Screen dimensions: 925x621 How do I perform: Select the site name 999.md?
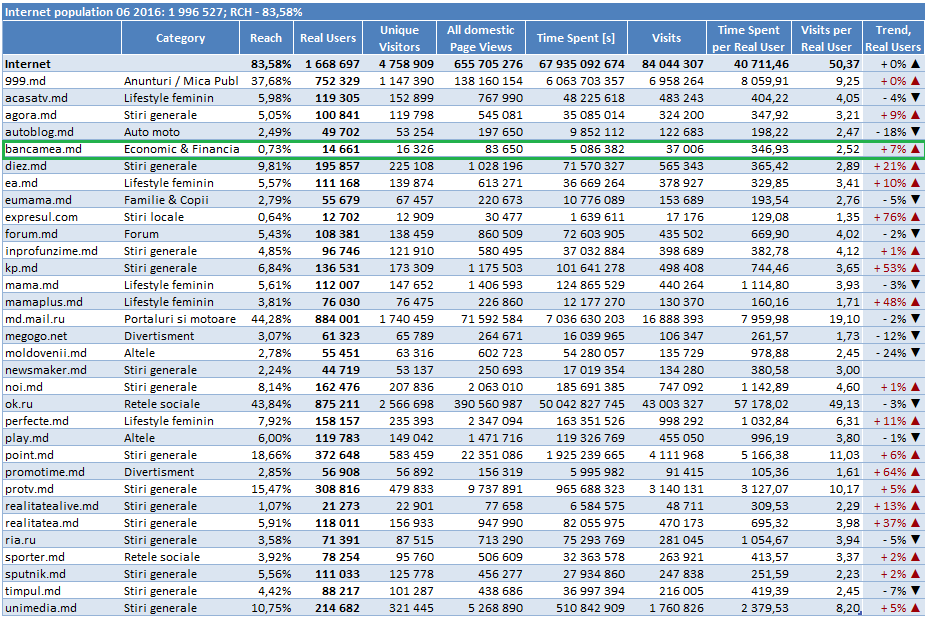point(25,81)
